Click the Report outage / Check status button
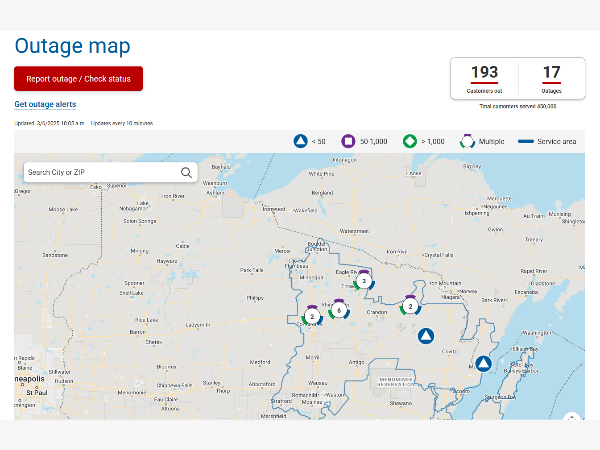Screen dimensions: 600x450 [x=78, y=79]
